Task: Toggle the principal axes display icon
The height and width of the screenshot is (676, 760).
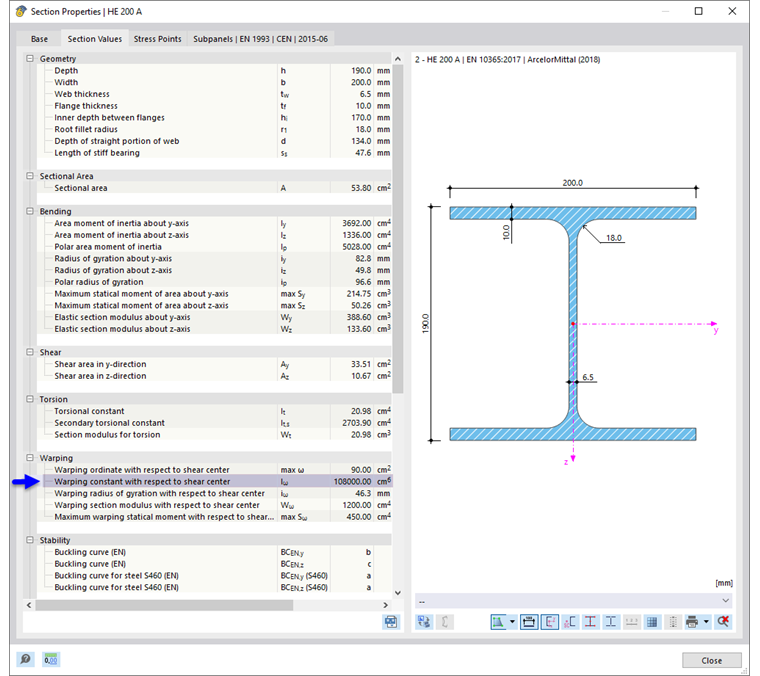Action: pos(550,621)
